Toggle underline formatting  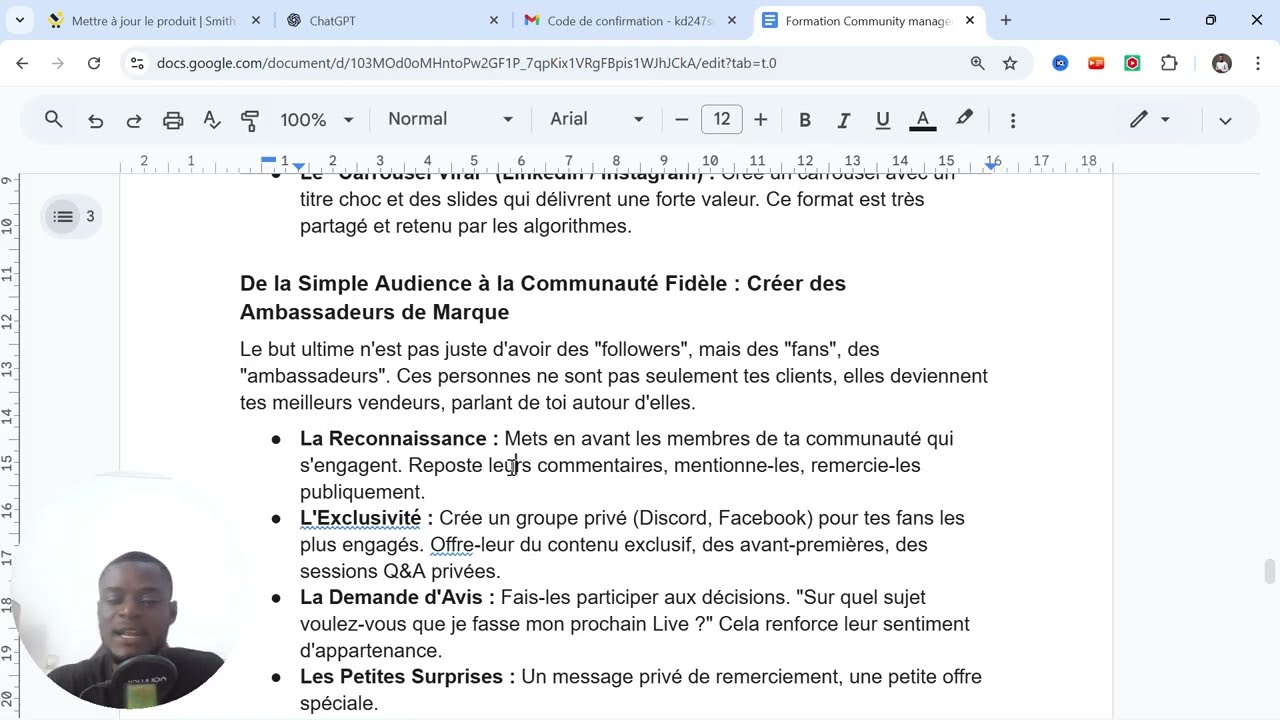(882, 120)
